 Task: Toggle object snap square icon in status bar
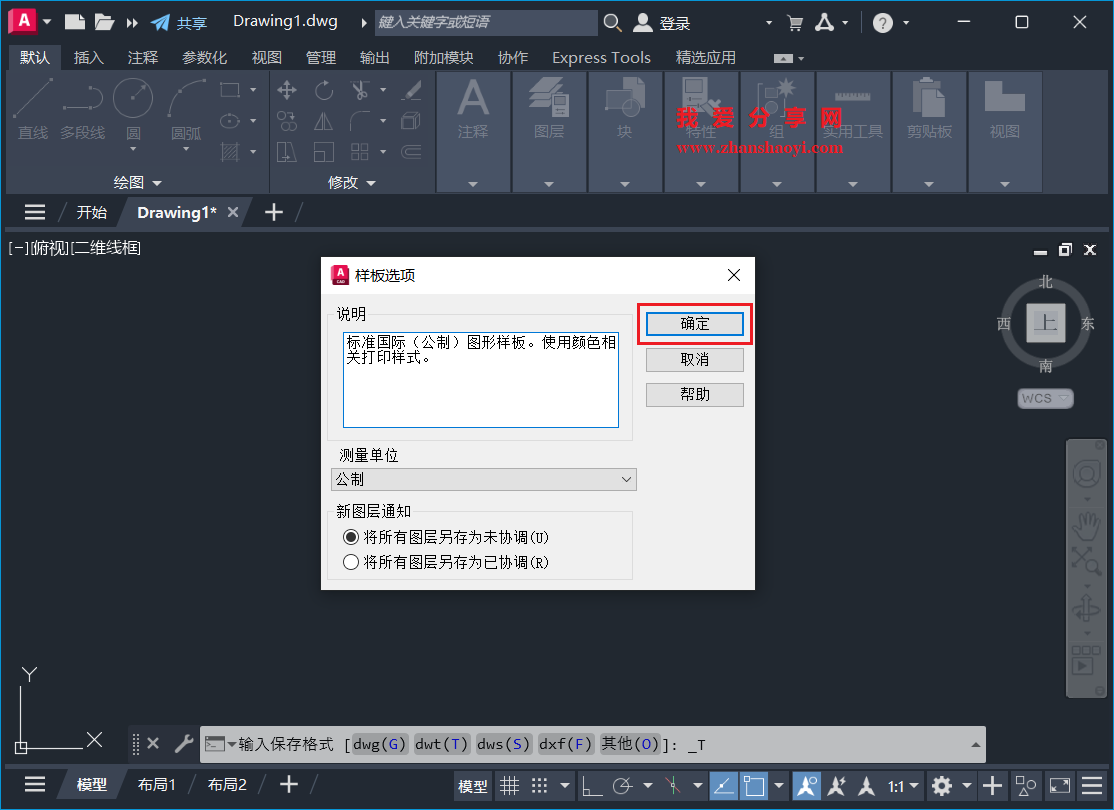(754, 786)
